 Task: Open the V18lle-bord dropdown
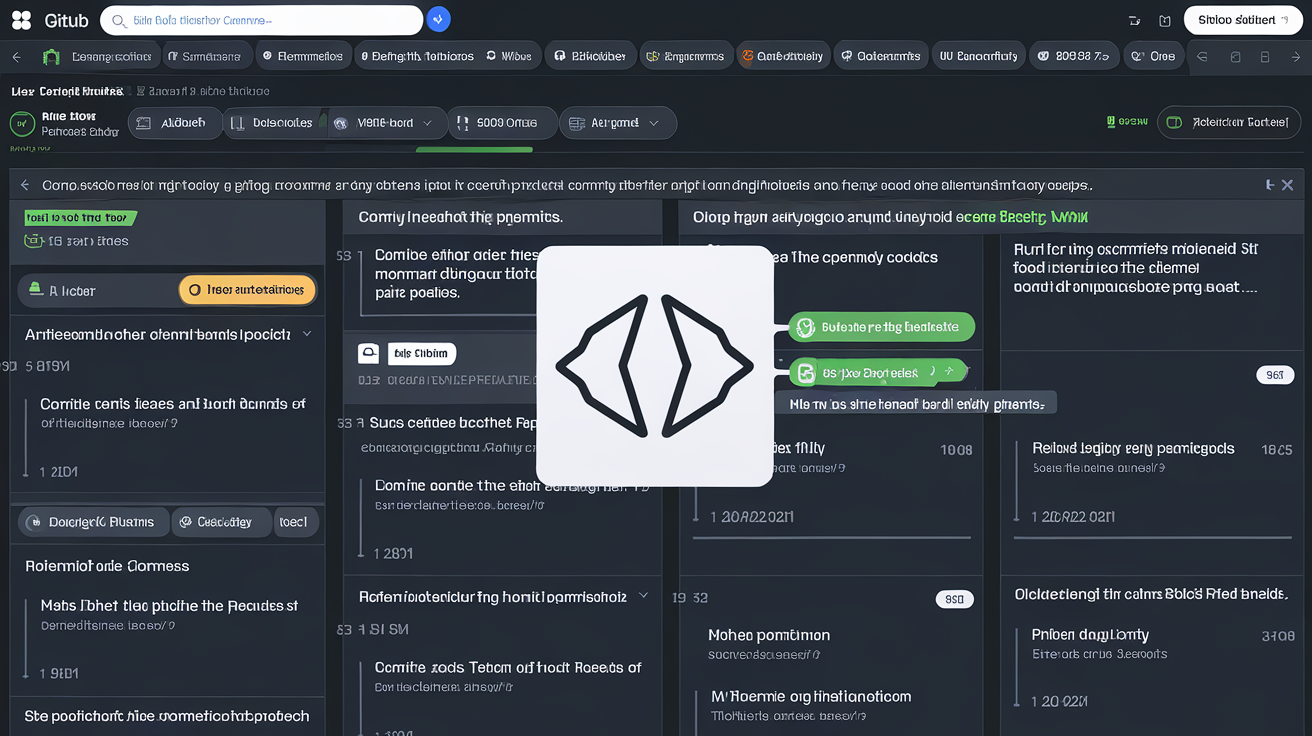pos(385,123)
